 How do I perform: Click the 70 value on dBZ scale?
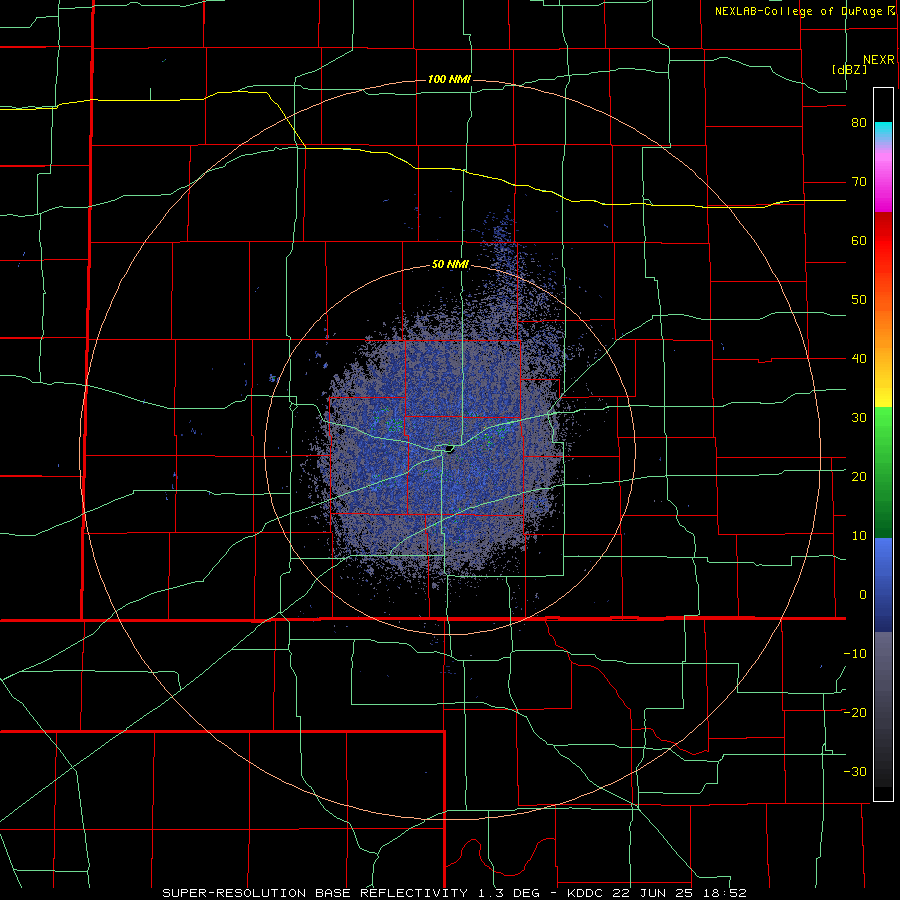(x=859, y=182)
